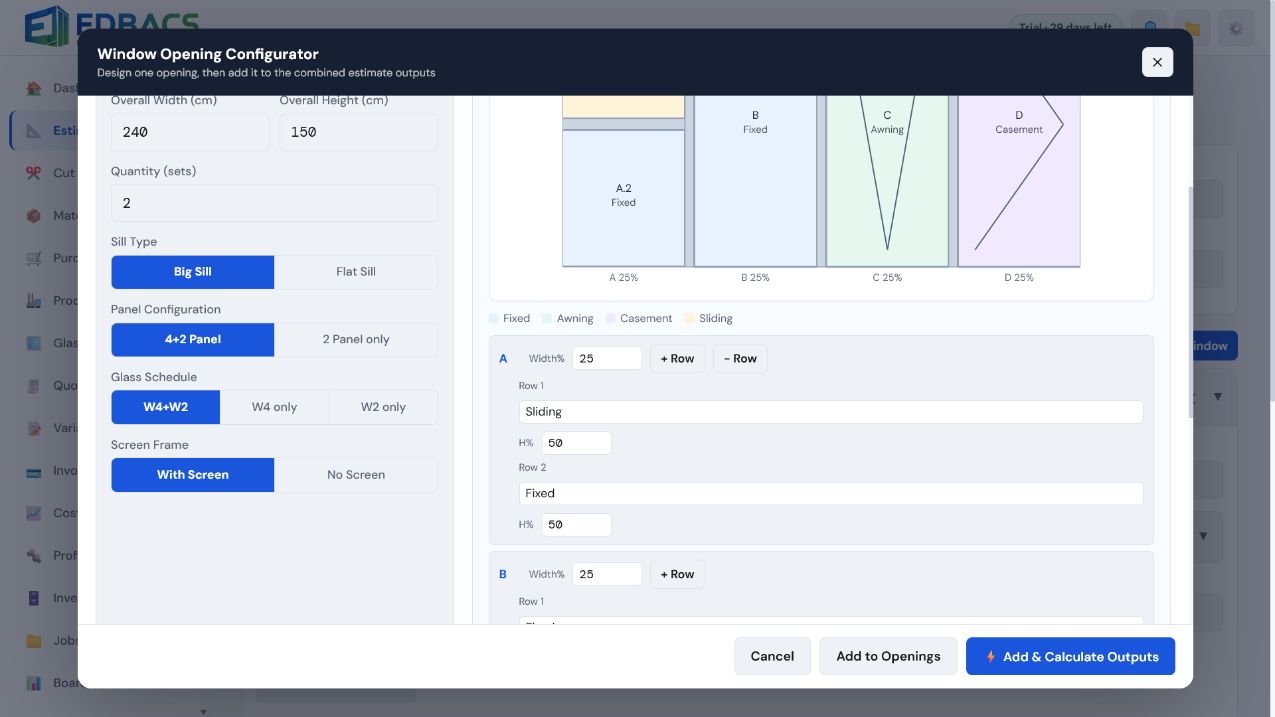Click the settings gear icon in header
1275x717 pixels.
1236,28
